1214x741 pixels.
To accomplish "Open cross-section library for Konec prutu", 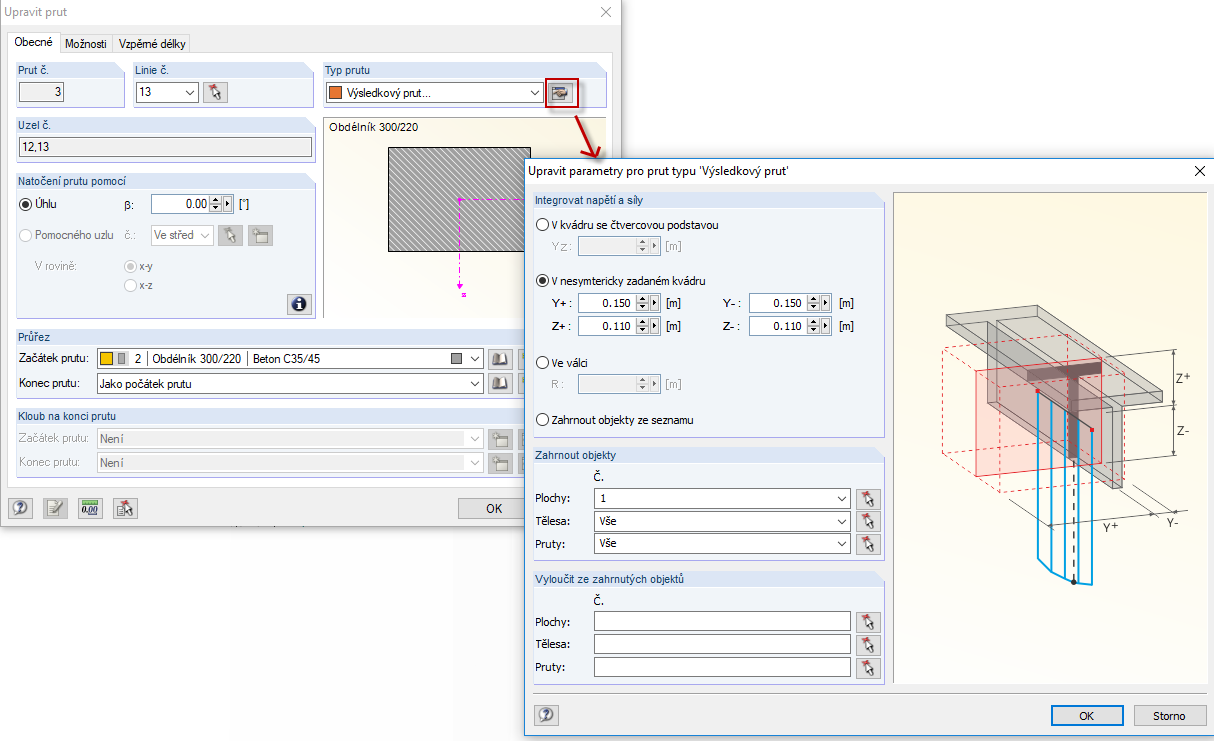I will 500,383.
